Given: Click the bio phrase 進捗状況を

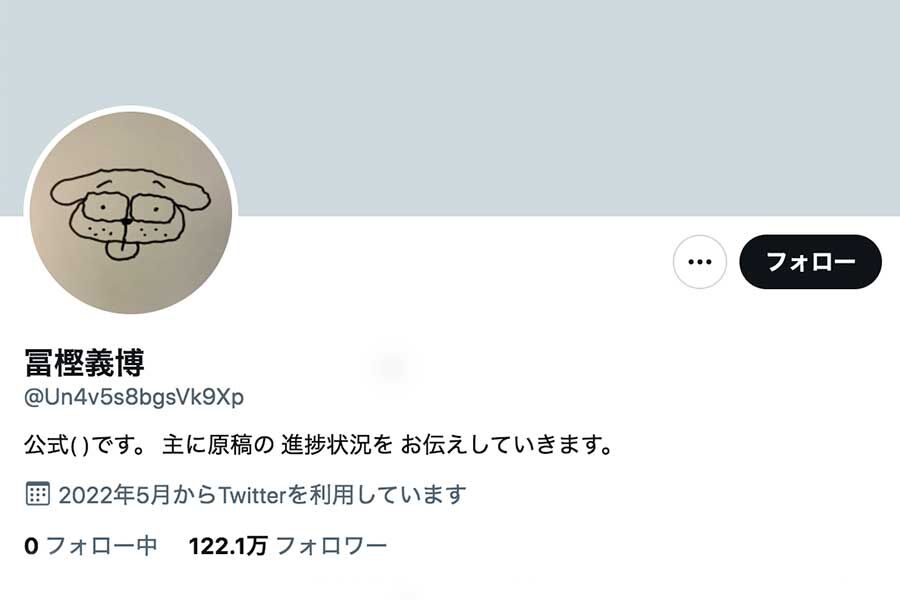Looking at the screenshot, I should (x=337, y=445).
